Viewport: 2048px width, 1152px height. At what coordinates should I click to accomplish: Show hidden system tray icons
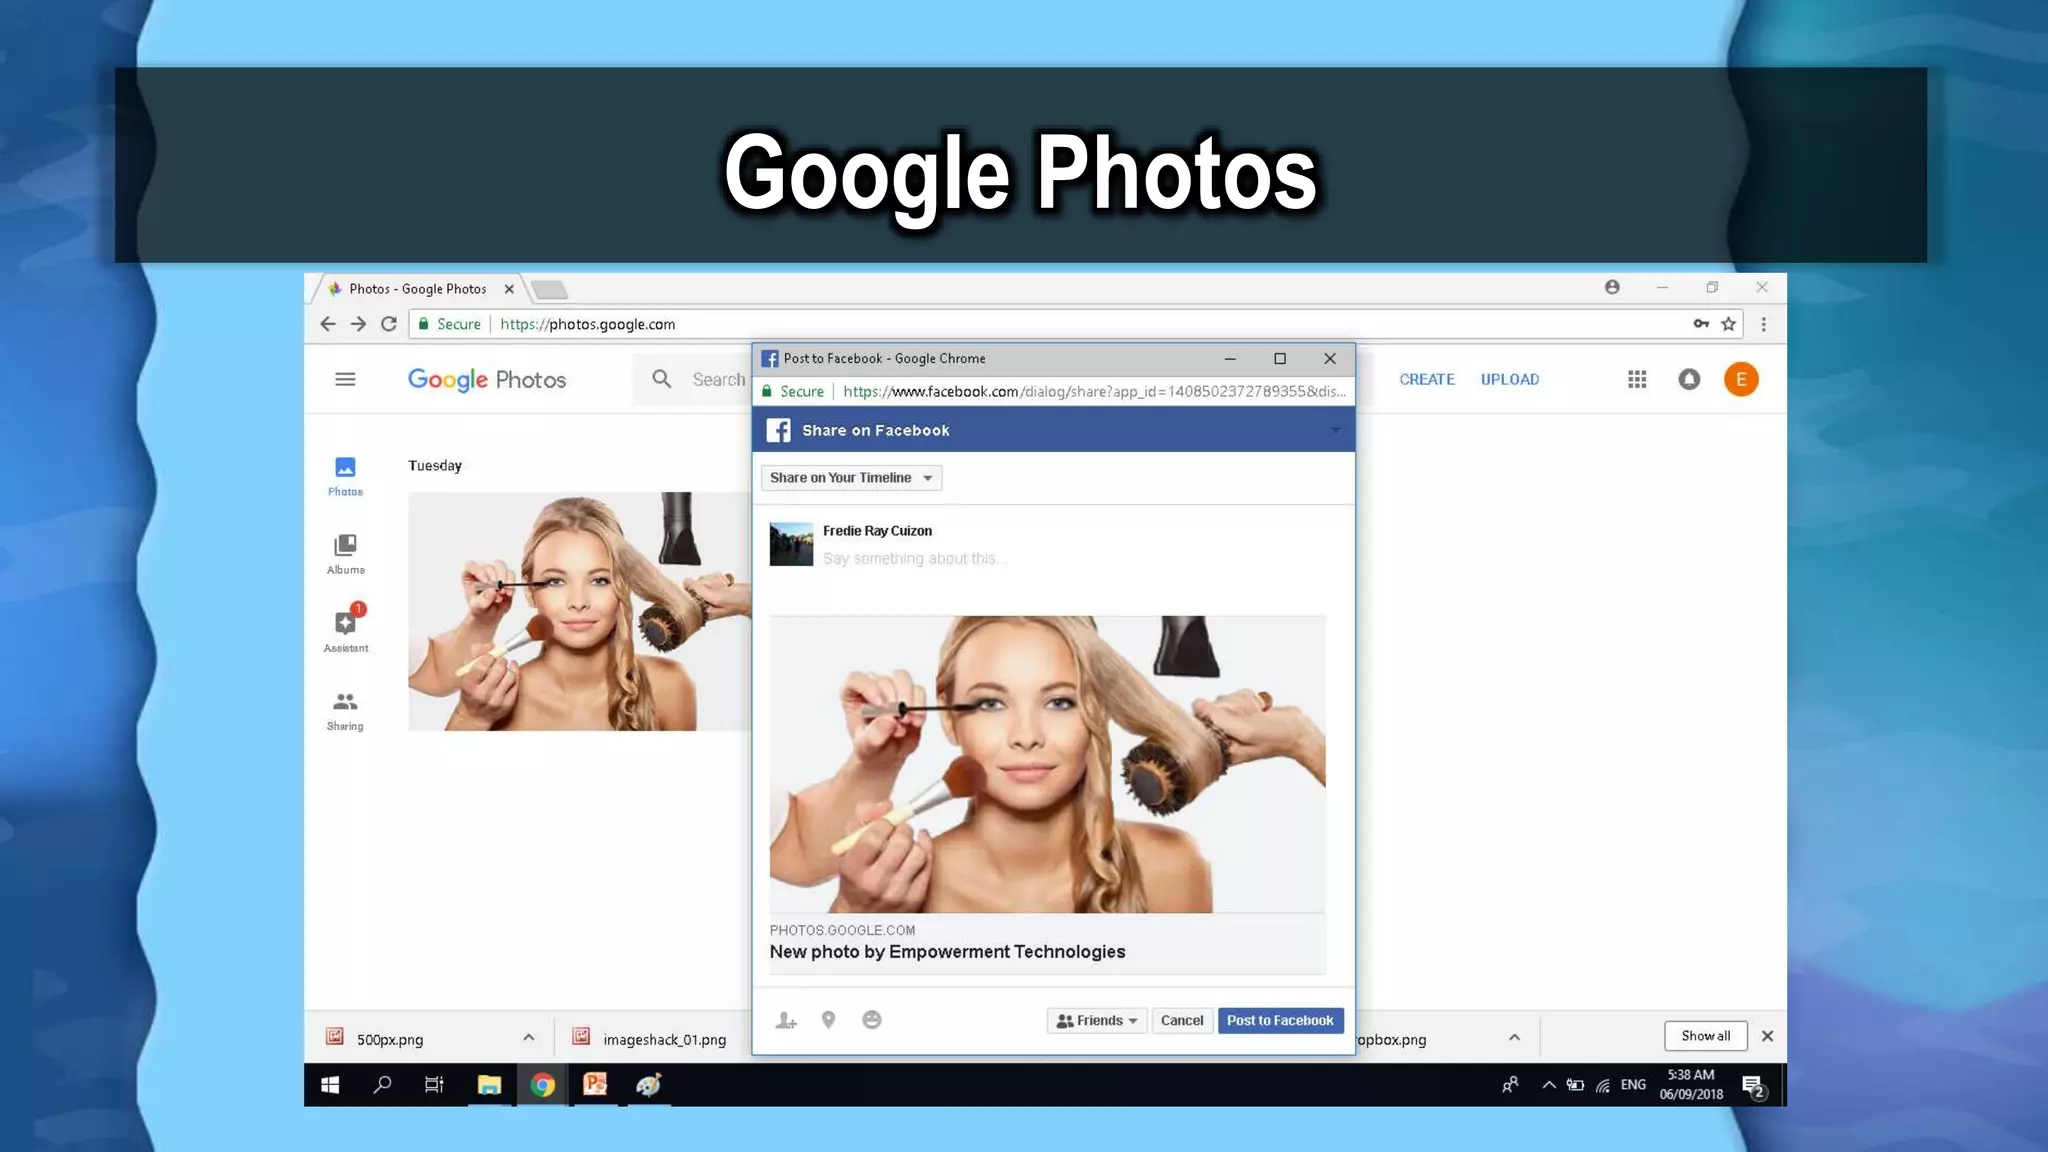[1549, 1085]
